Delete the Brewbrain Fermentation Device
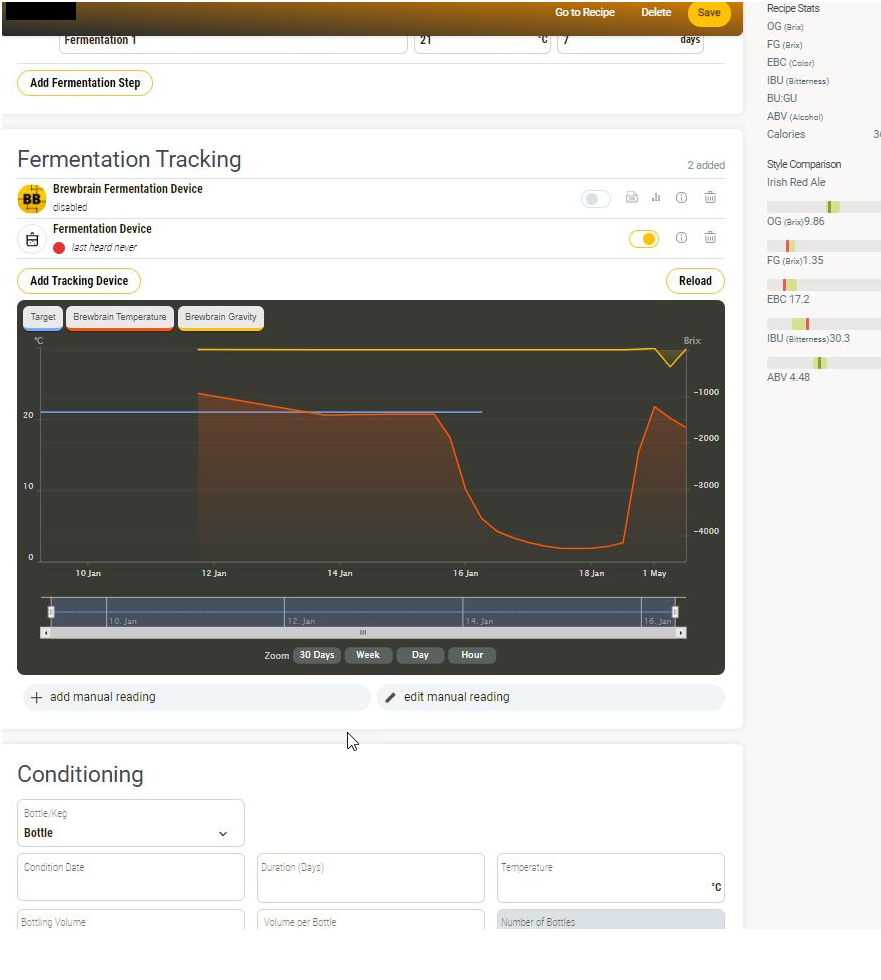Screen dimensions: 881x980 (x=710, y=198)
